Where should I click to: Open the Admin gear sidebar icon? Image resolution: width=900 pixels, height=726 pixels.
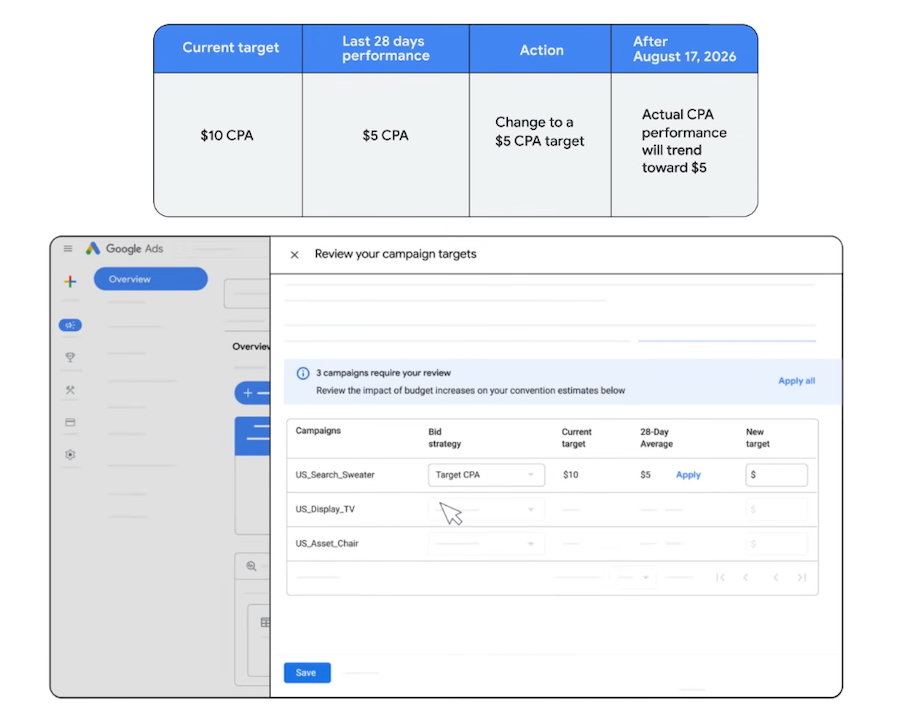click(70, 455)
